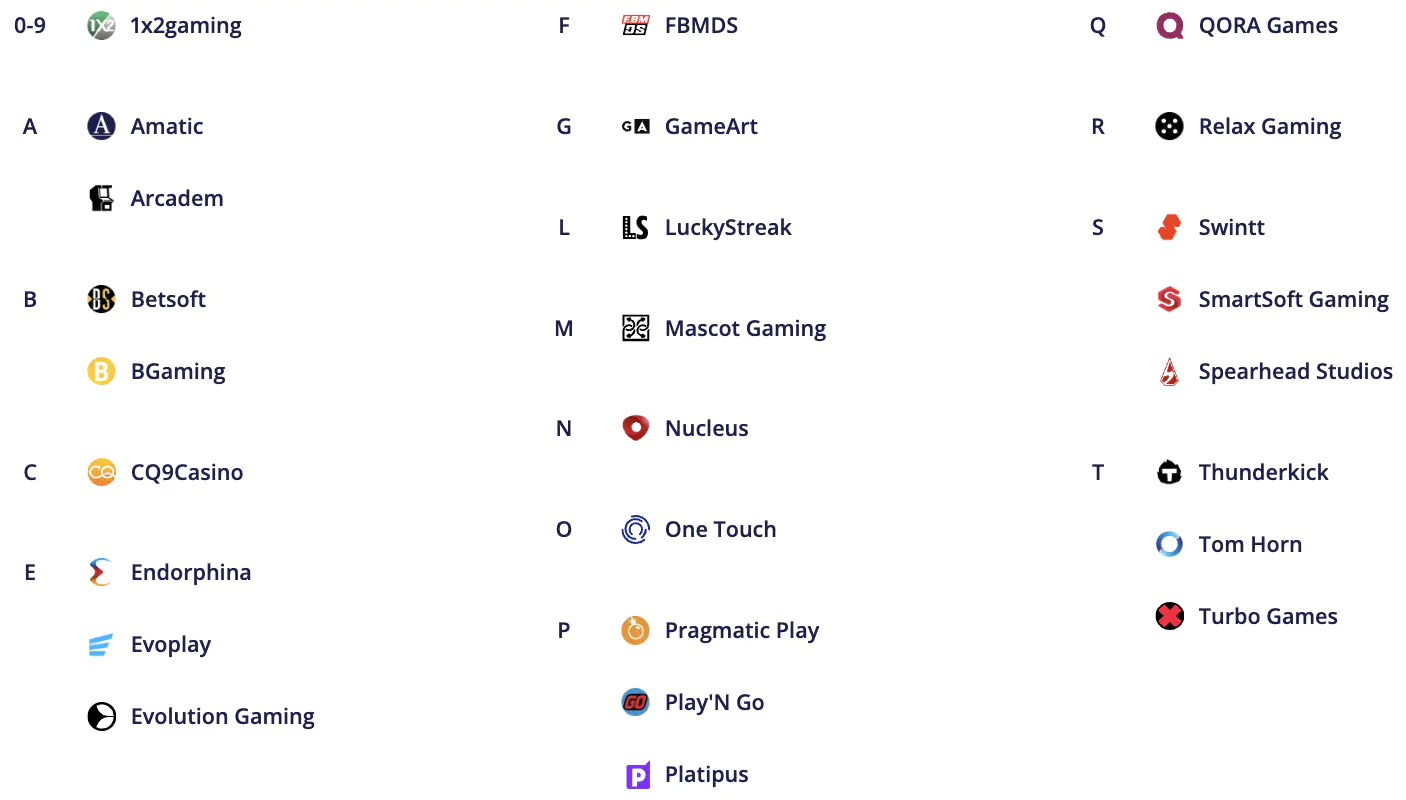This screenshot has height=800, width=1406.
Task: Click the 1x2gaming logo icon
Action: (101, 26)
